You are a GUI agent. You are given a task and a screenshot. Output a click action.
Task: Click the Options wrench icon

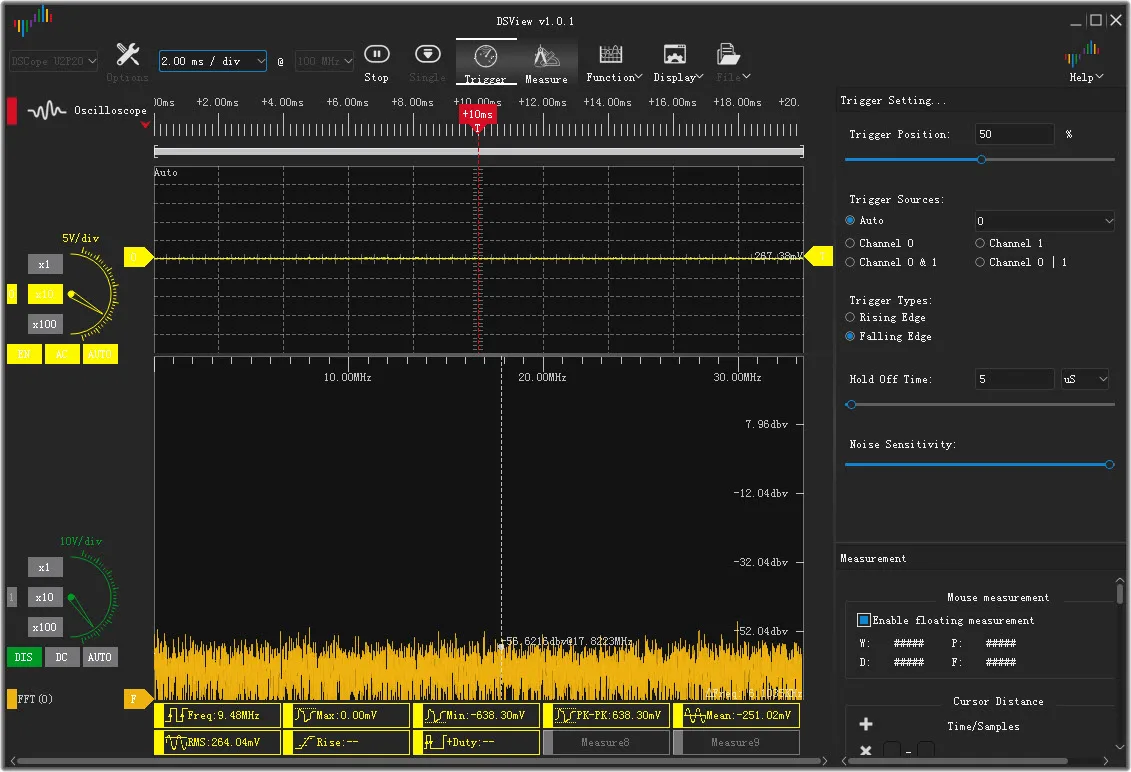(x=128, y=54)
